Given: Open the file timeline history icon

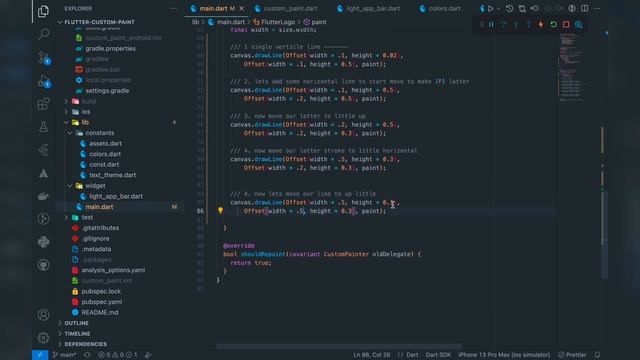Looking at the screenshot, I should [x=509, y=8].
